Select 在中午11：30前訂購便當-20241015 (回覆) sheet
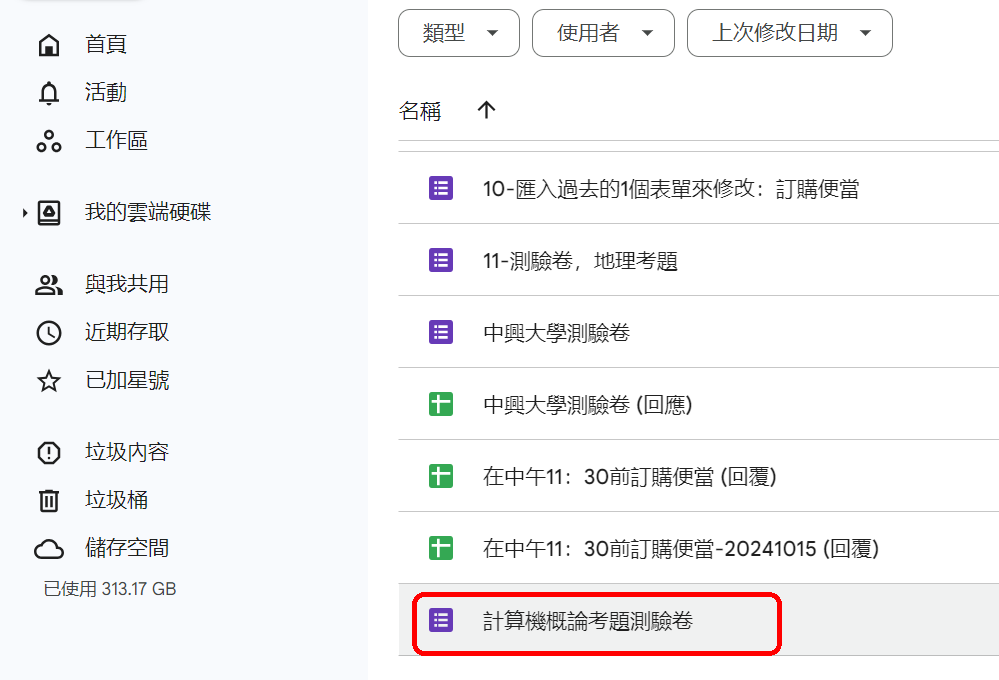Screen dimensions: 999x680 click(x=680, y=549)
